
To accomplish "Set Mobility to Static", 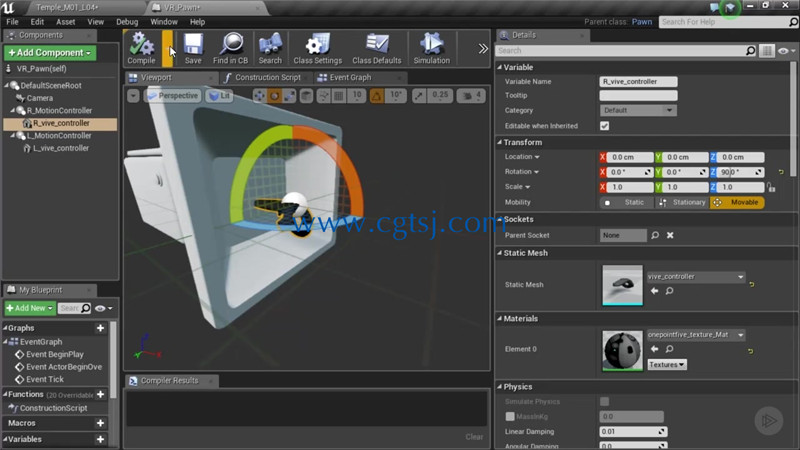I will 627,203.
